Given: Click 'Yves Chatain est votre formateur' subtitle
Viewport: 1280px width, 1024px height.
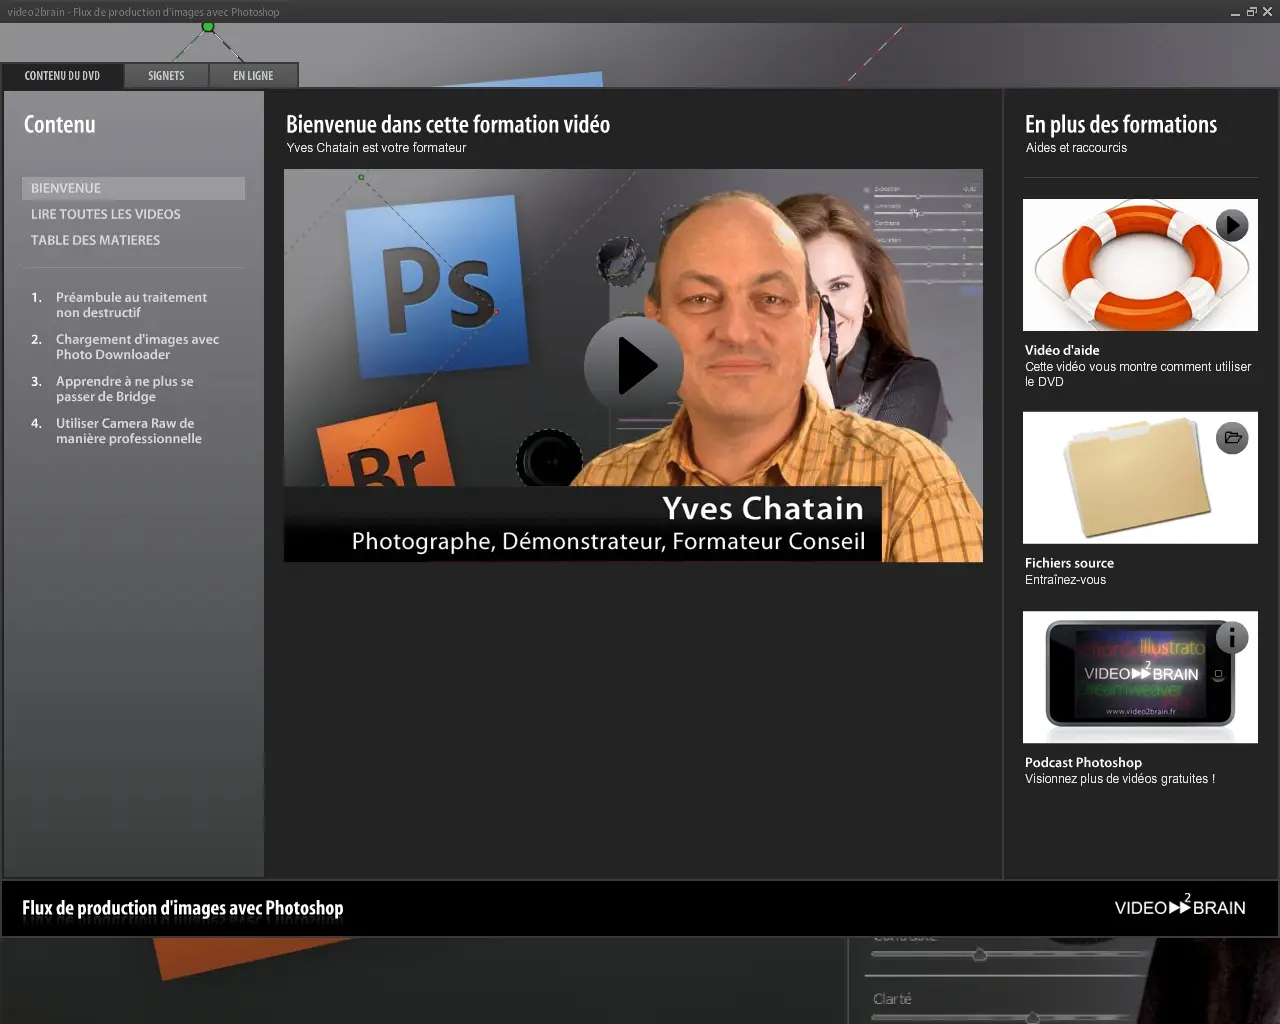Looking at the screenshot, I should click(x=376, y=148).
